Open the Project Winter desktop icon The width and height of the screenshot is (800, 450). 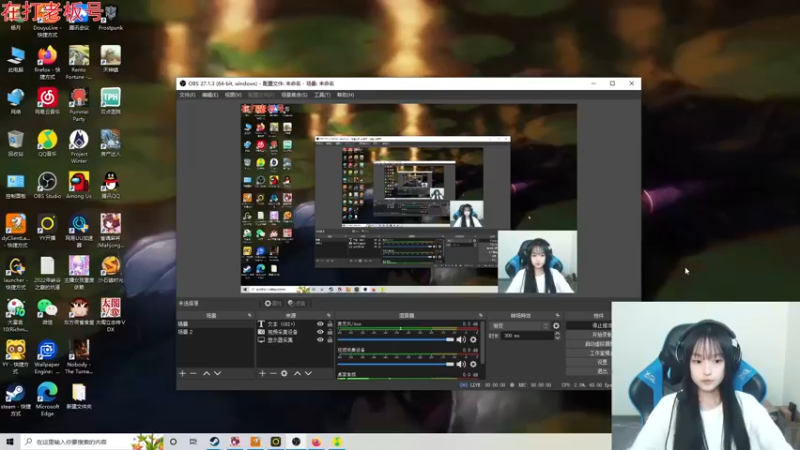point(79,147)
